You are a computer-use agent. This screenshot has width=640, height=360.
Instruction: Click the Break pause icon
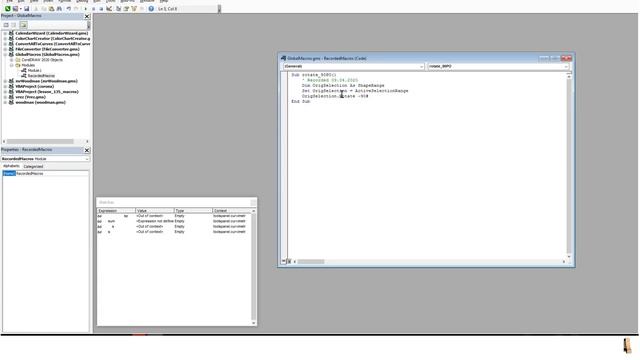pos(93,9)
